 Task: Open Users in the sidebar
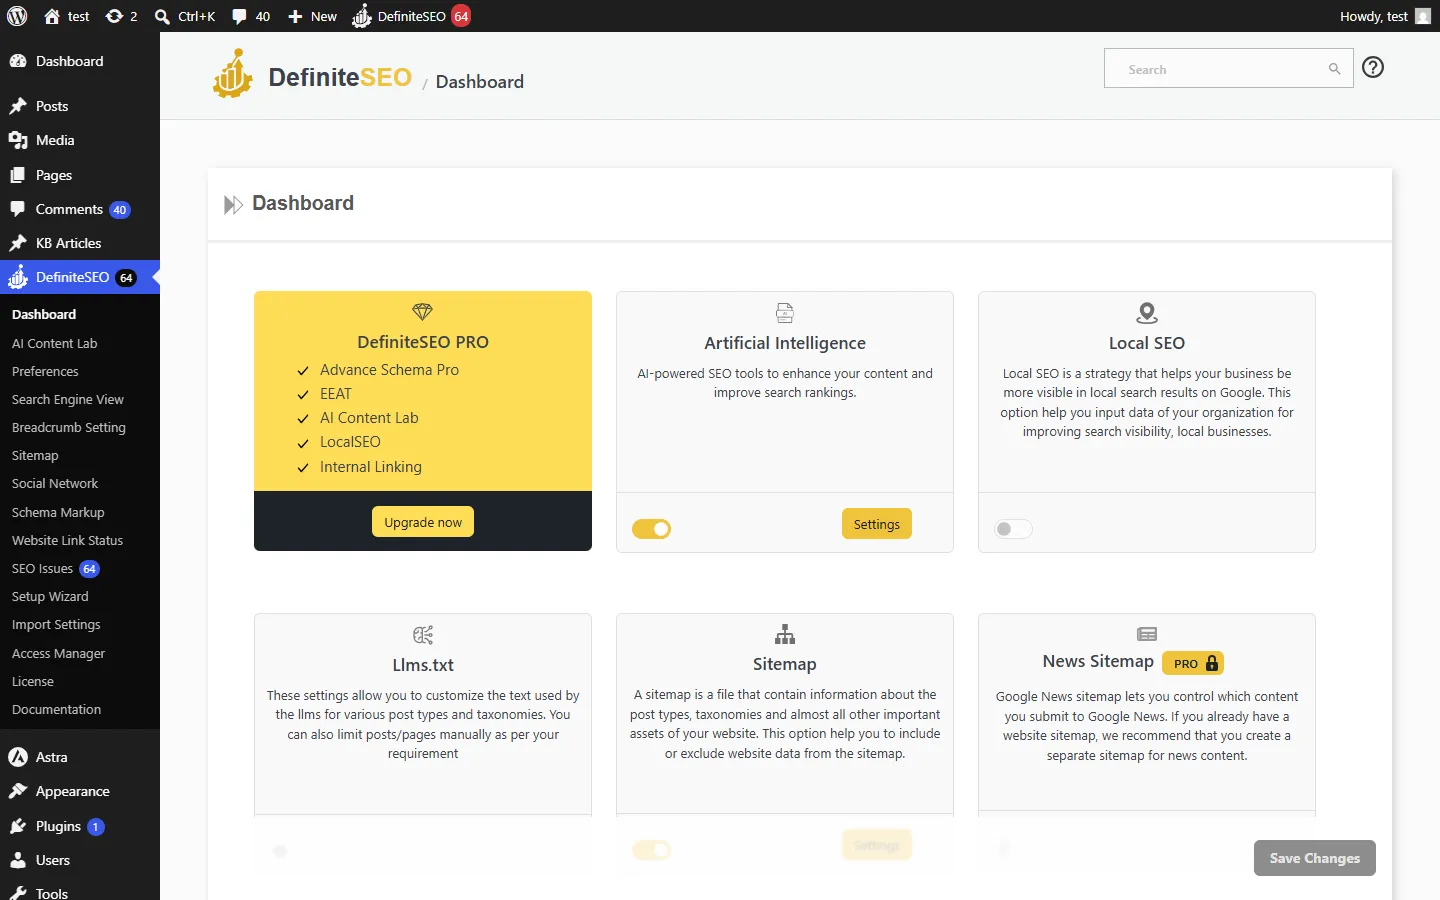(x=80, y=860)
